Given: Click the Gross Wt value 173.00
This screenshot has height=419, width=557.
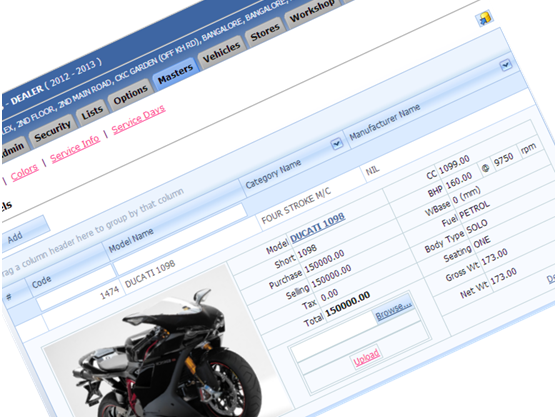Looking at the screenshot, I should 494,258.
